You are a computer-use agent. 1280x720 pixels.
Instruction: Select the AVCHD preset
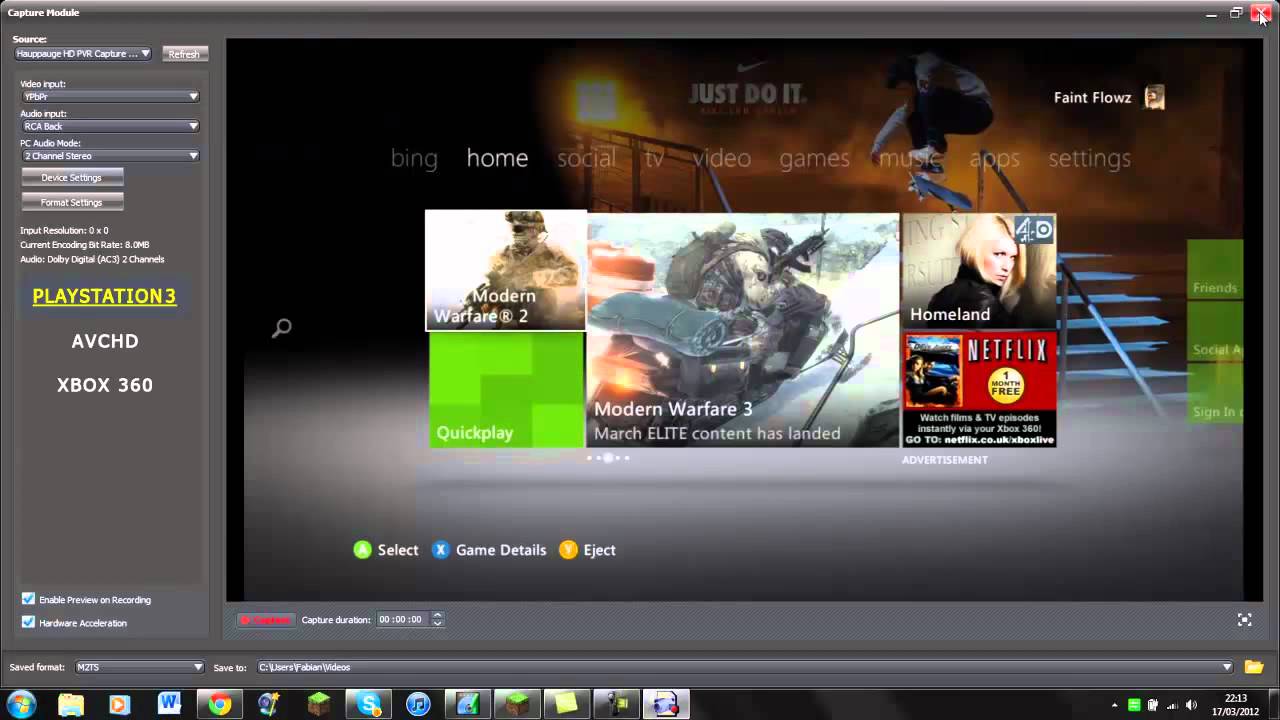[x=105, y=341]
